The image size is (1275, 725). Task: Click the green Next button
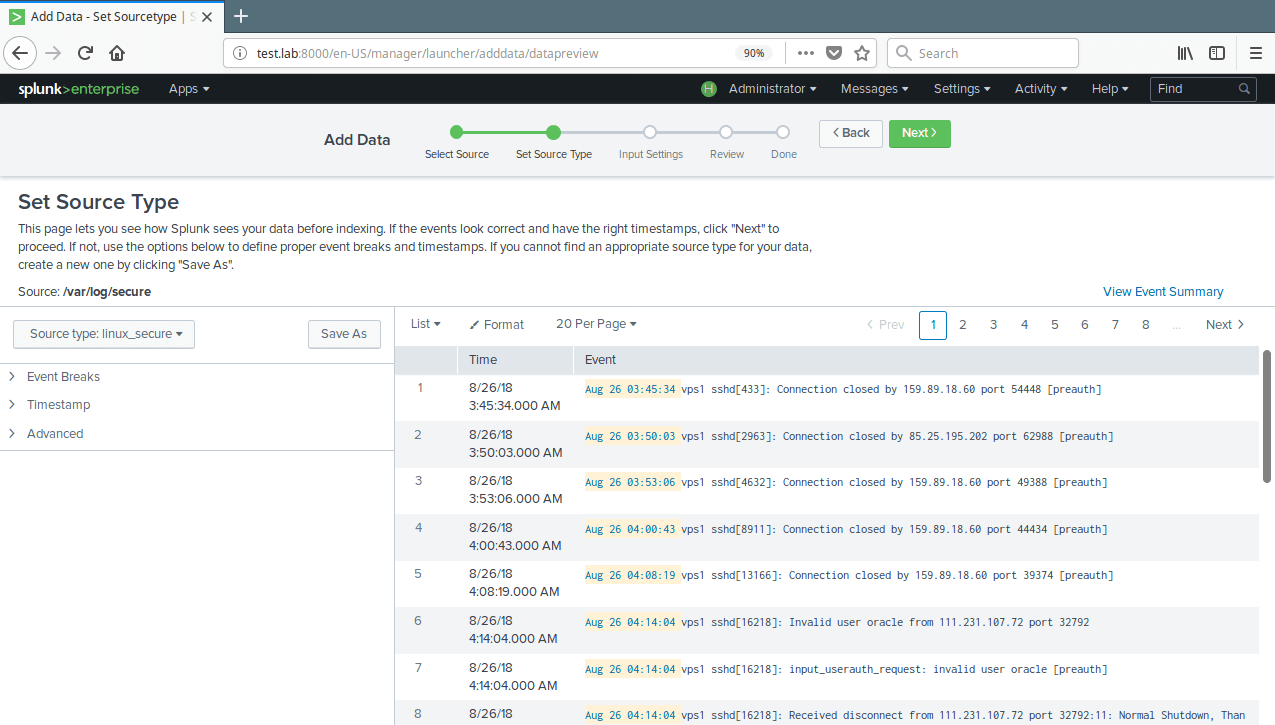tap(919, 133)
